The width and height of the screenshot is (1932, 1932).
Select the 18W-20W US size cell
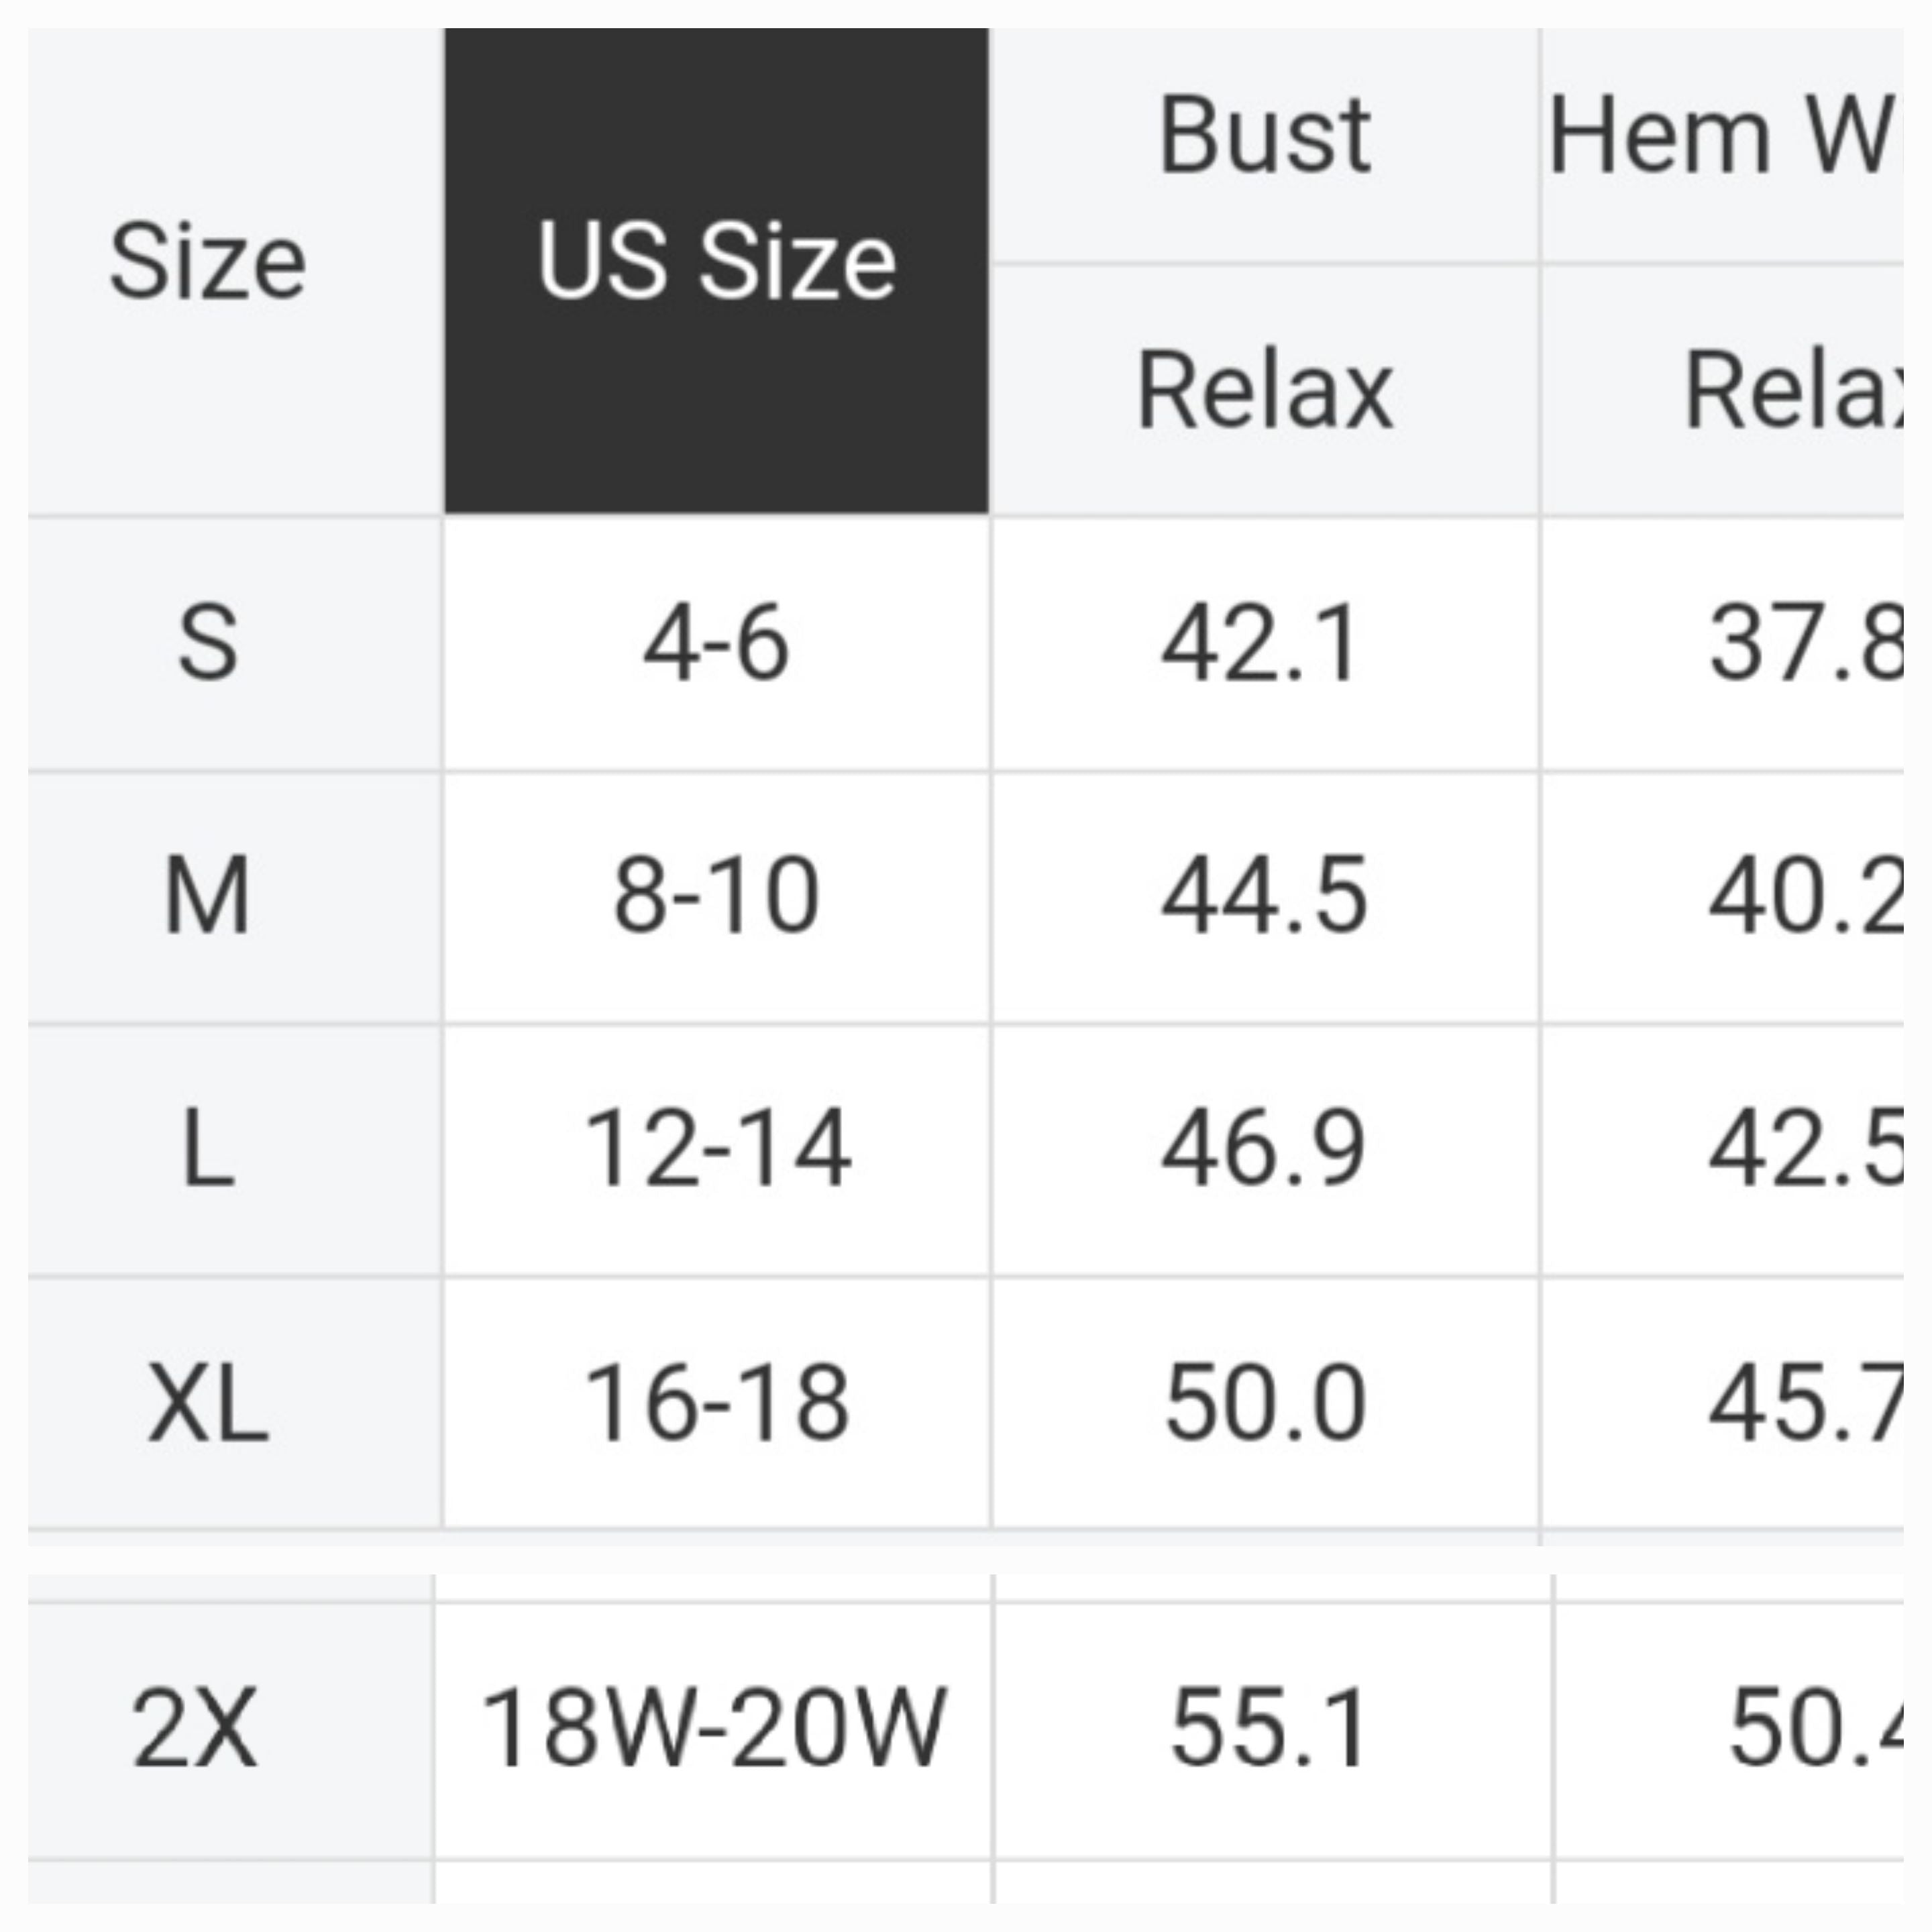point(713,1727)
